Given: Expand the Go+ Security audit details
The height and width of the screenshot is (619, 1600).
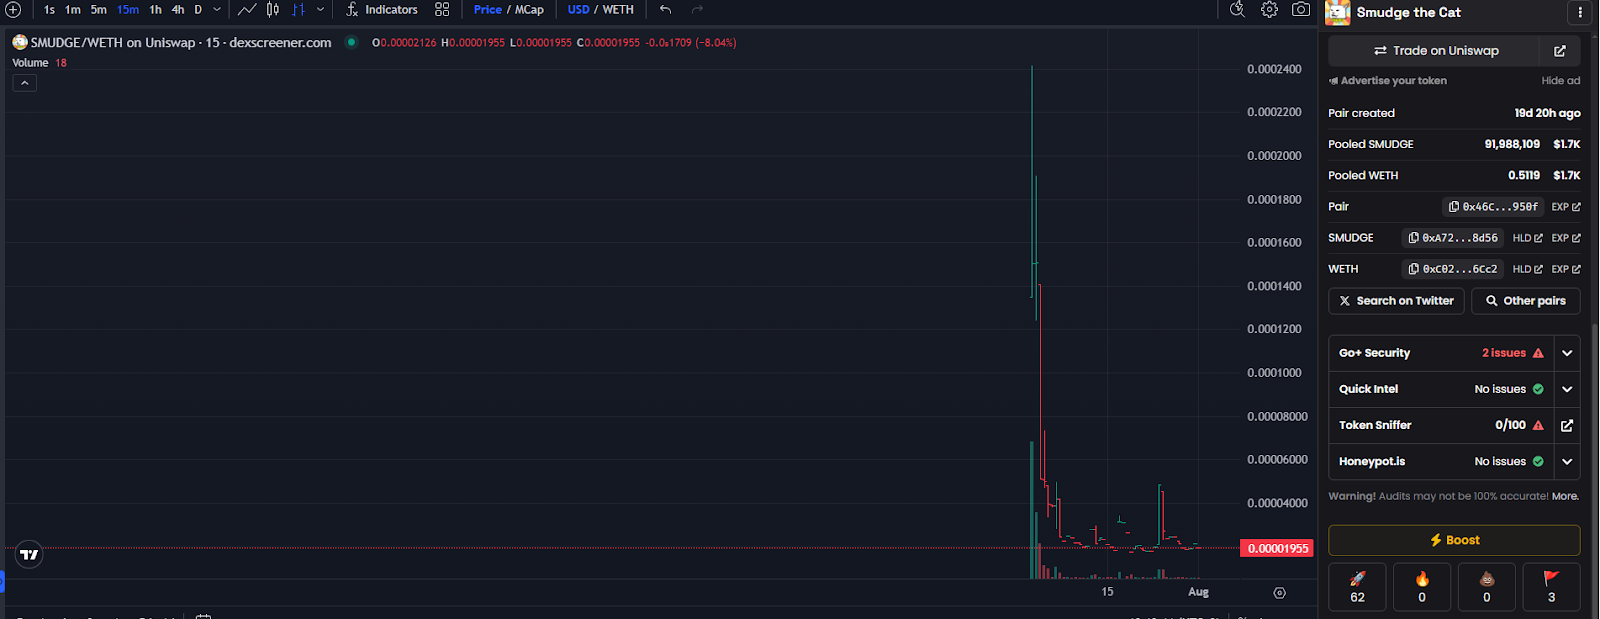Looking at the screenshot, I should click(1567, 353).
